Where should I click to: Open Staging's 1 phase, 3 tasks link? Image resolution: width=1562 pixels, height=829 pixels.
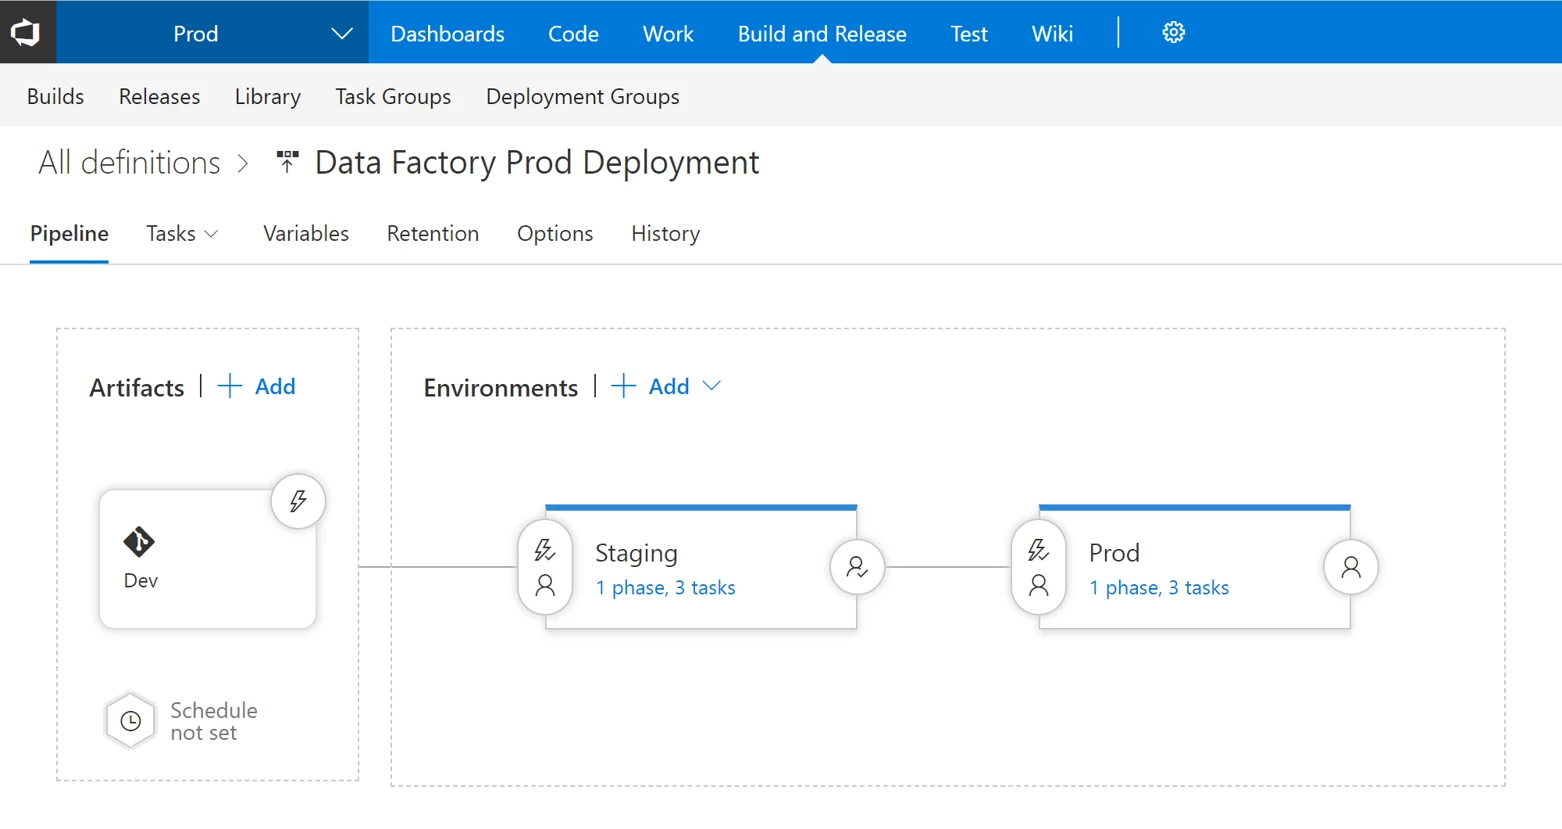(665, 588)
